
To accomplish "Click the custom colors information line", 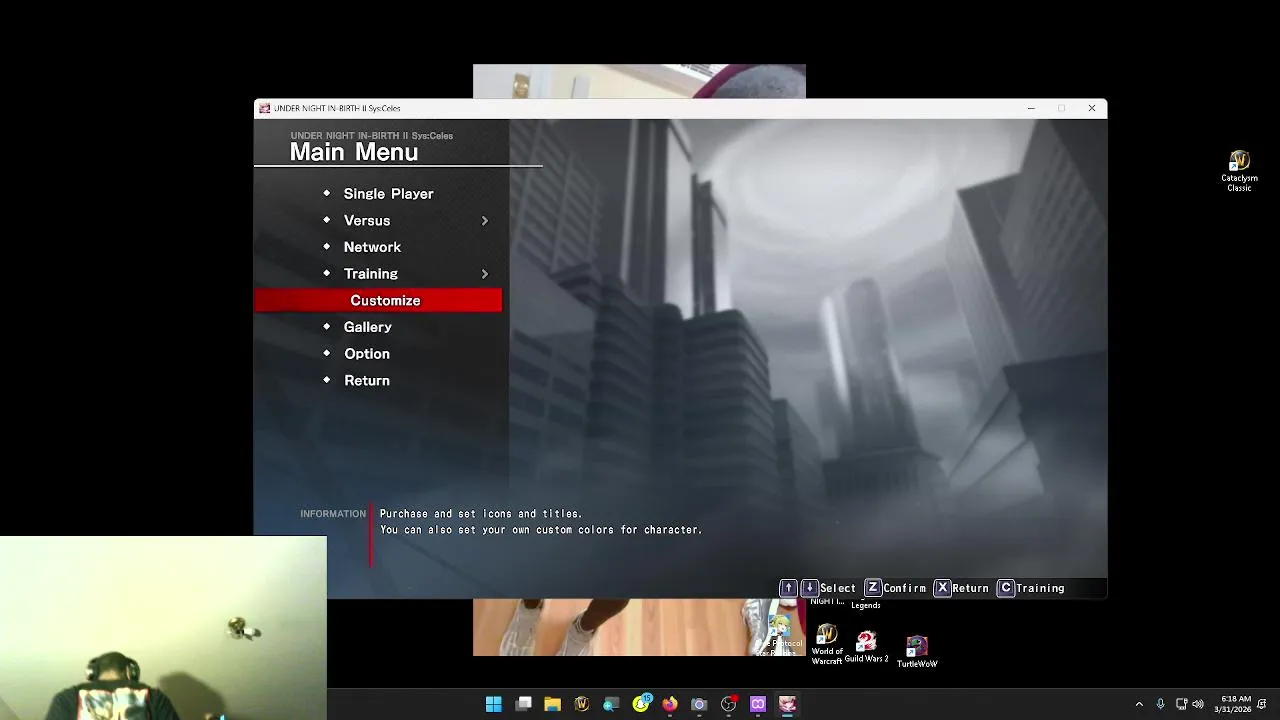I will 541,530.
